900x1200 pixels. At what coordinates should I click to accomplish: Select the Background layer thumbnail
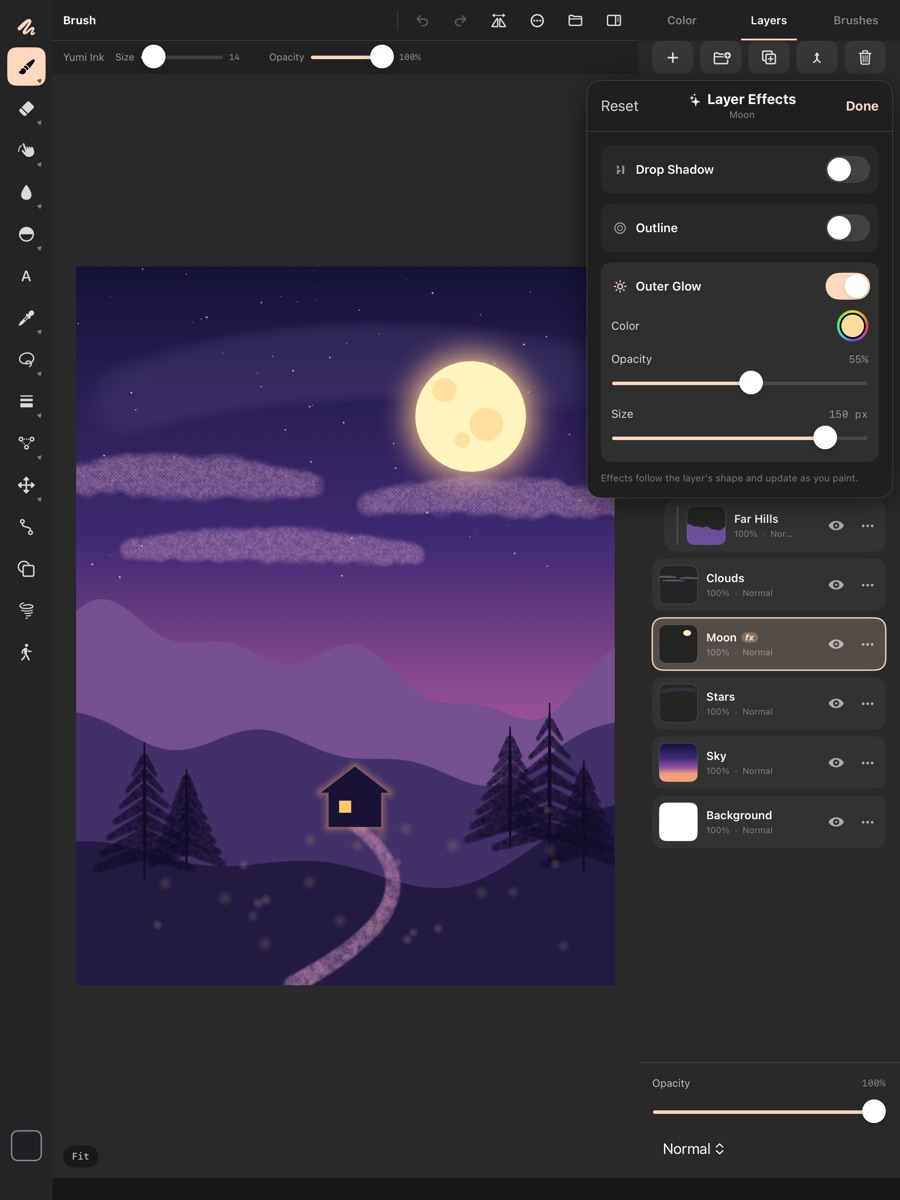tap(678, 822)
